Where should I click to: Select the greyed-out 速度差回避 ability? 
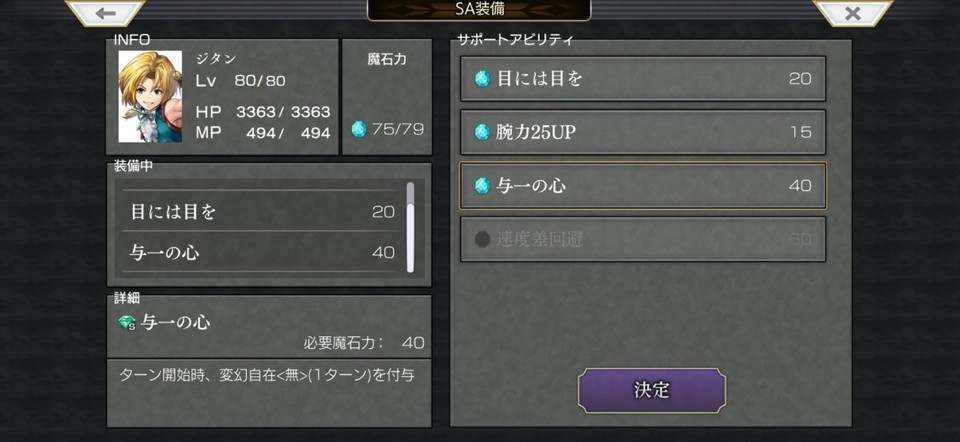pos(643,239)
